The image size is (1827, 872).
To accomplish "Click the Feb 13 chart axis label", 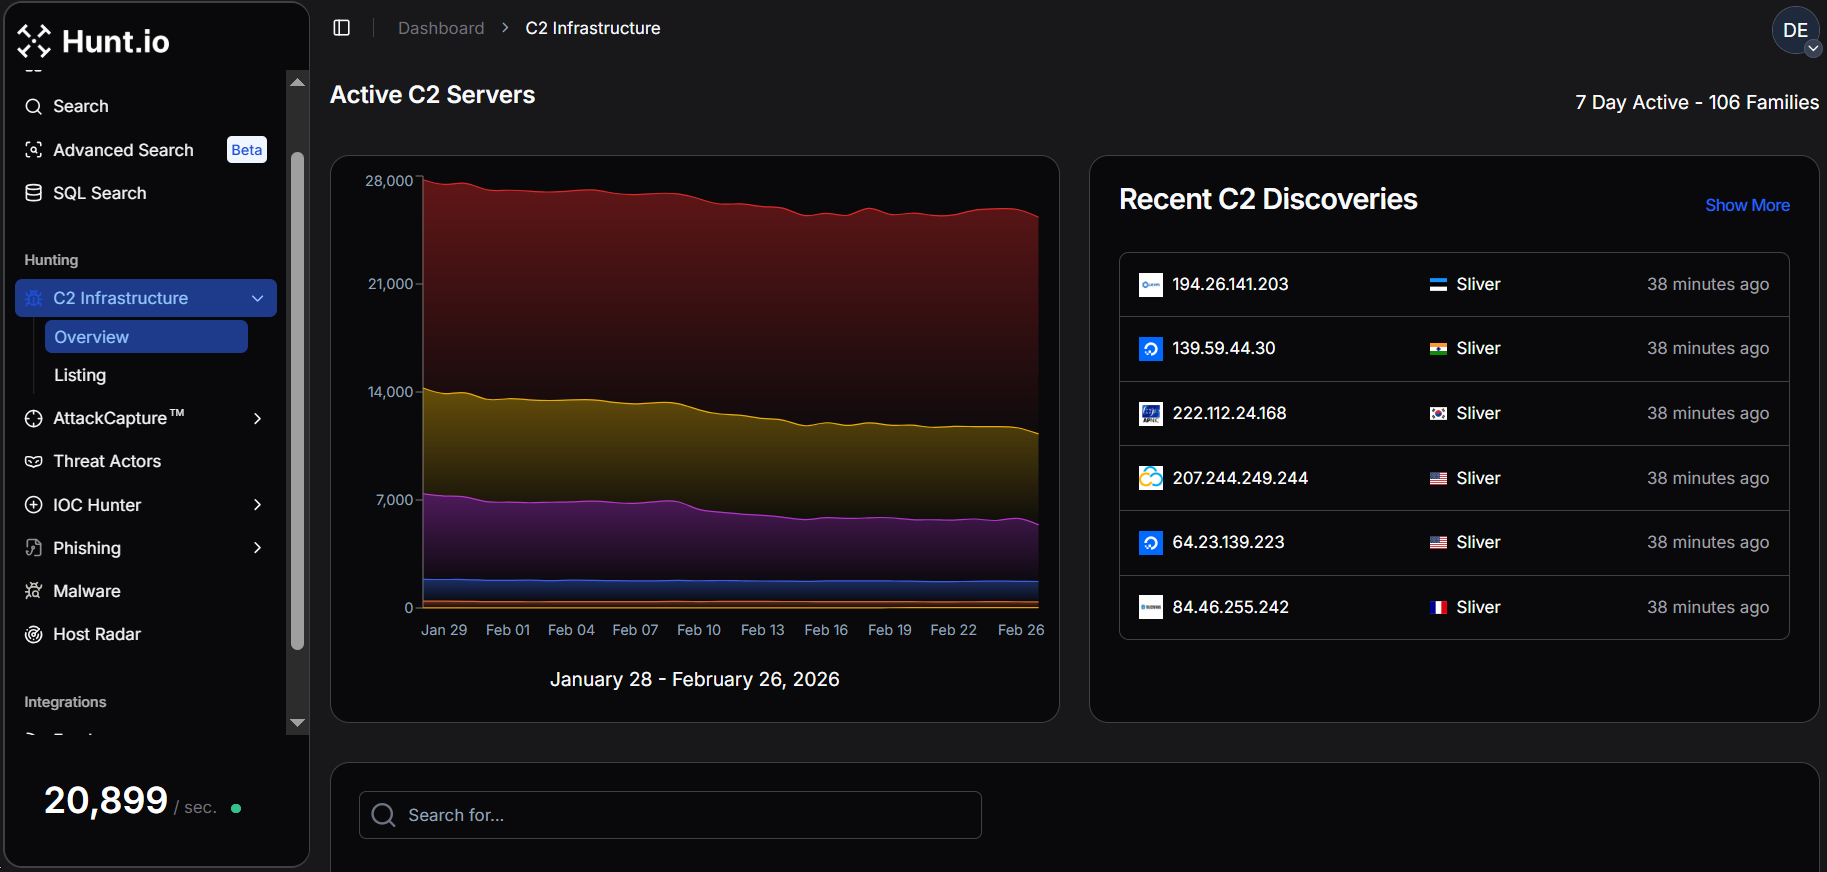I will [x=762, y=630].
